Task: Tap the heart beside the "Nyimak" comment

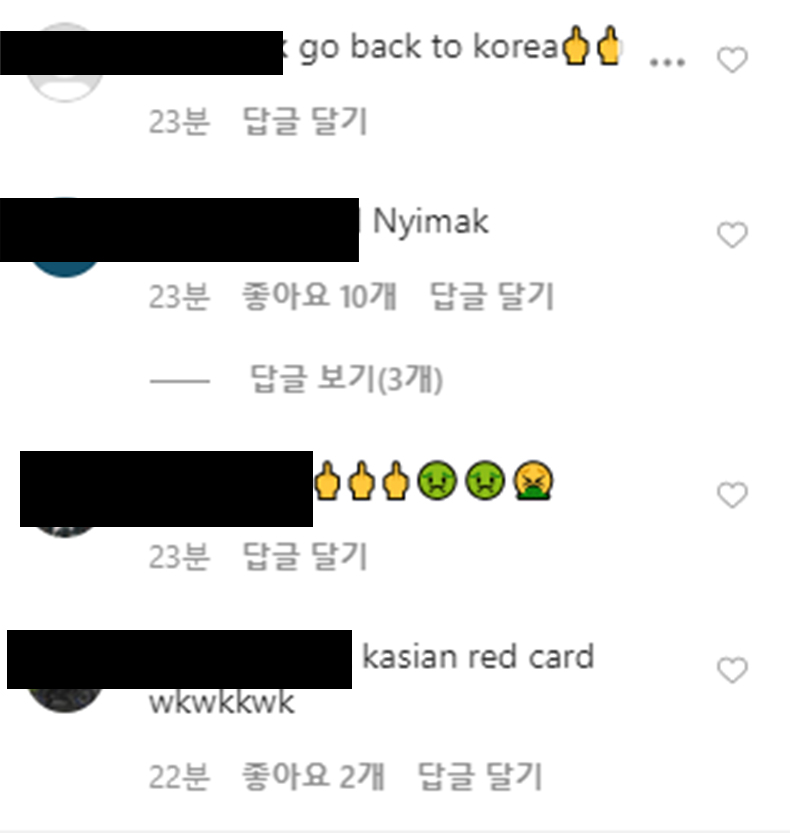Action: (x=732, y=235)
